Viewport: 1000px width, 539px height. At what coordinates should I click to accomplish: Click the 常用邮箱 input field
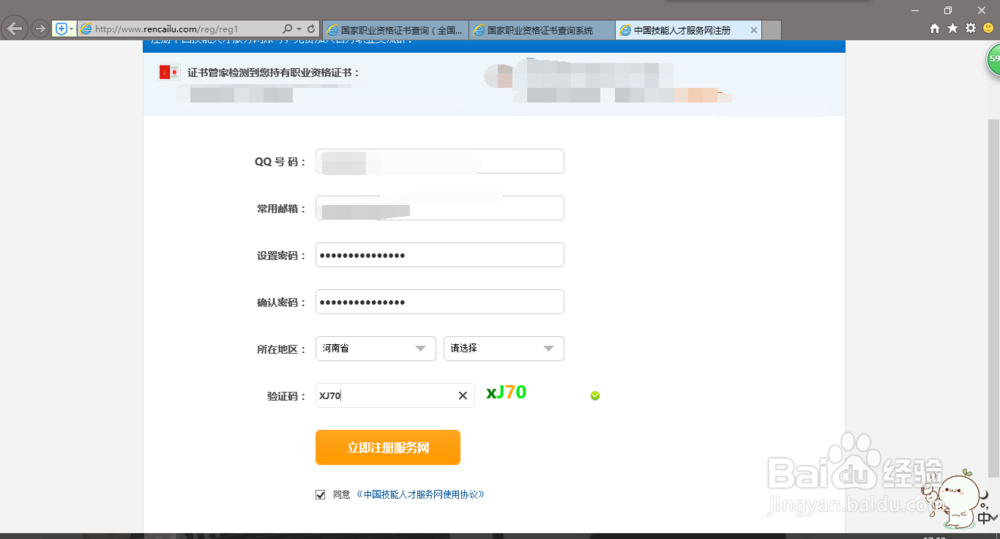(x=439, y=208)
